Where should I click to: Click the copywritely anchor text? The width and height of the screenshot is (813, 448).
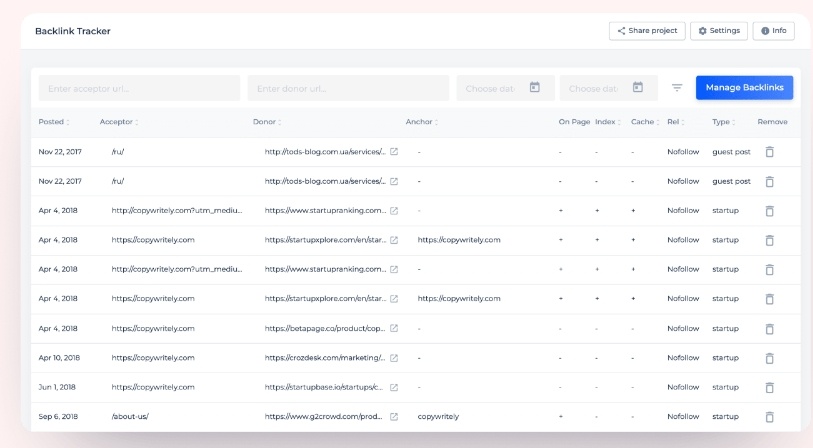(x=438, y=416)
